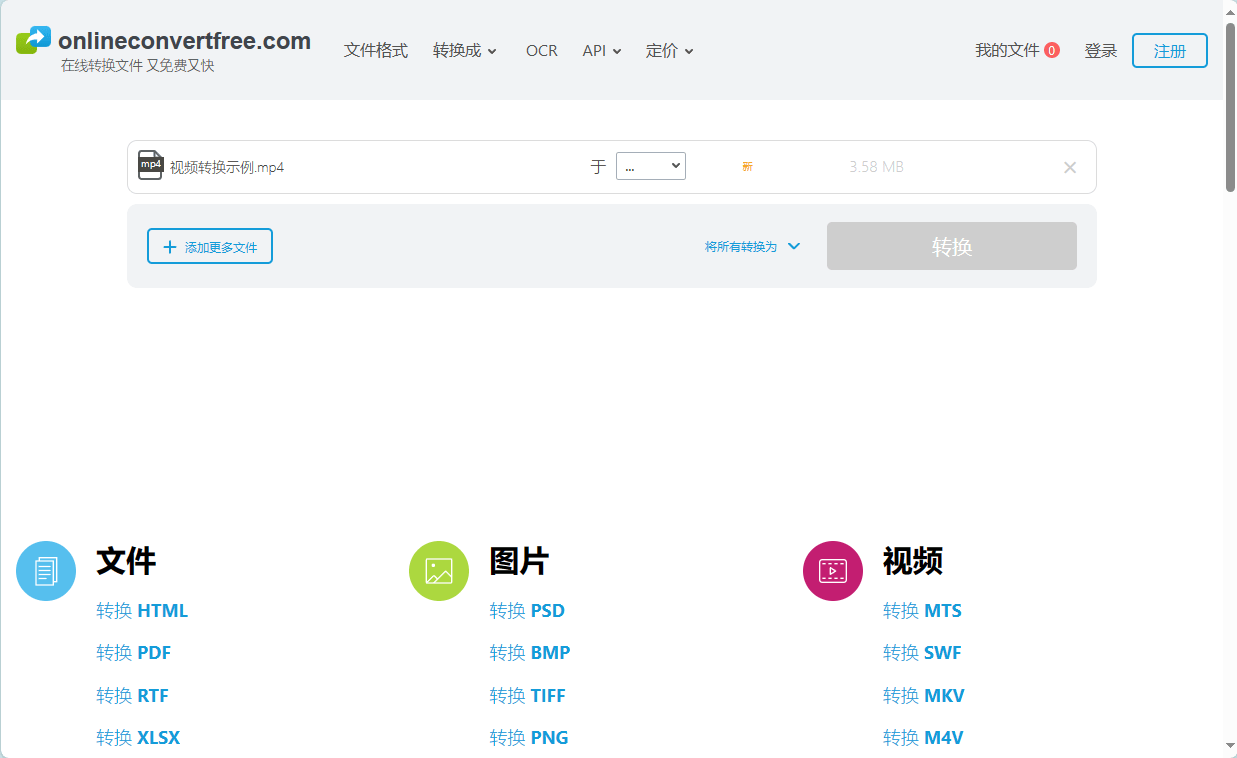Click the pink 视频 video category icon

click(832, 570)
